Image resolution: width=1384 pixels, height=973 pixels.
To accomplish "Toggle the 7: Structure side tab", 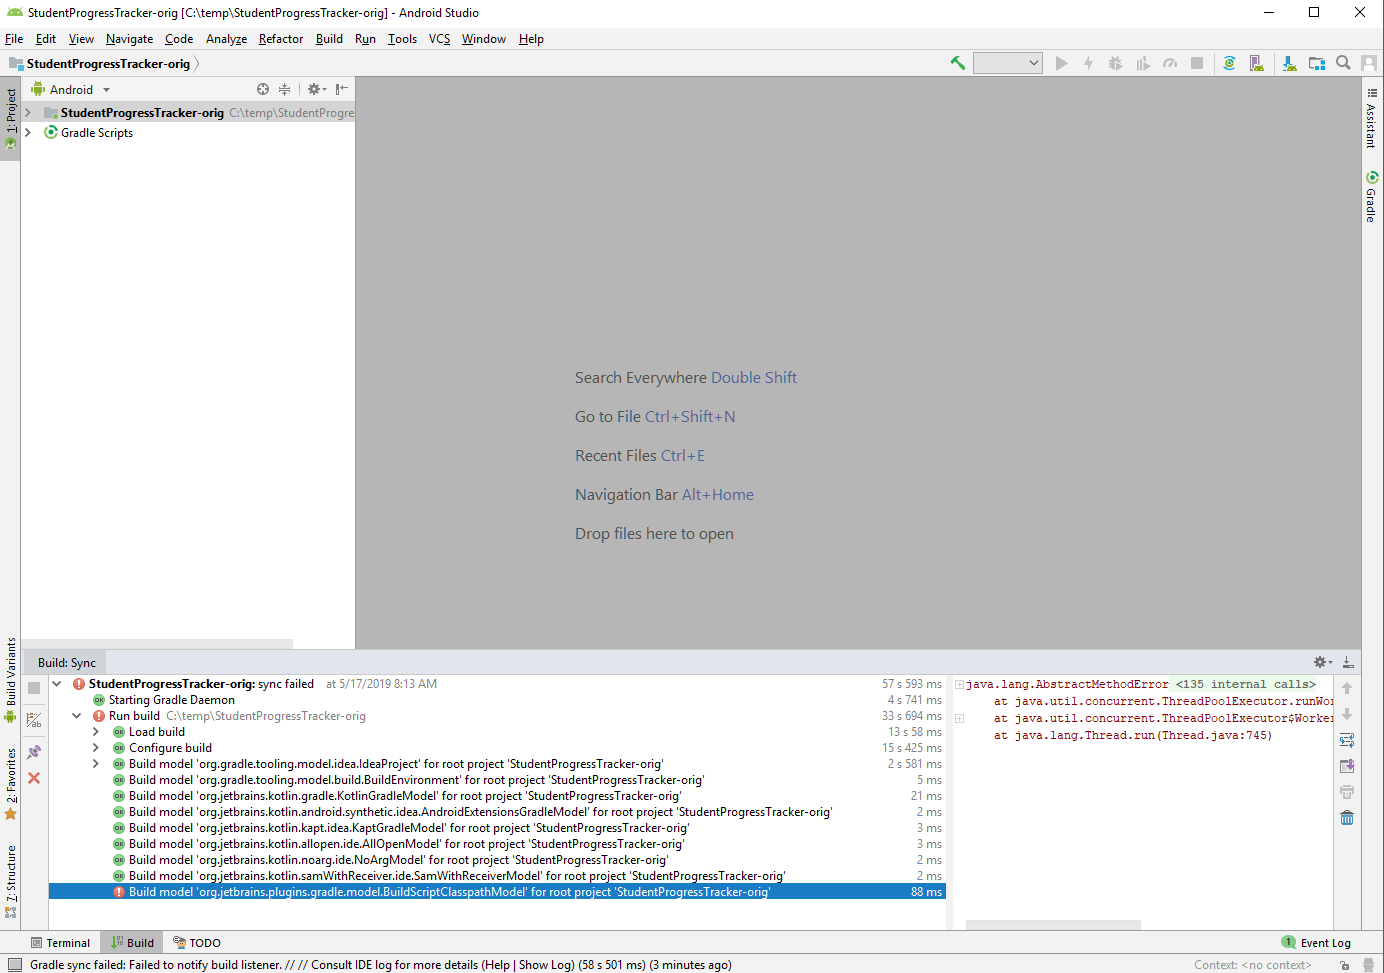I will click(10, 881).
